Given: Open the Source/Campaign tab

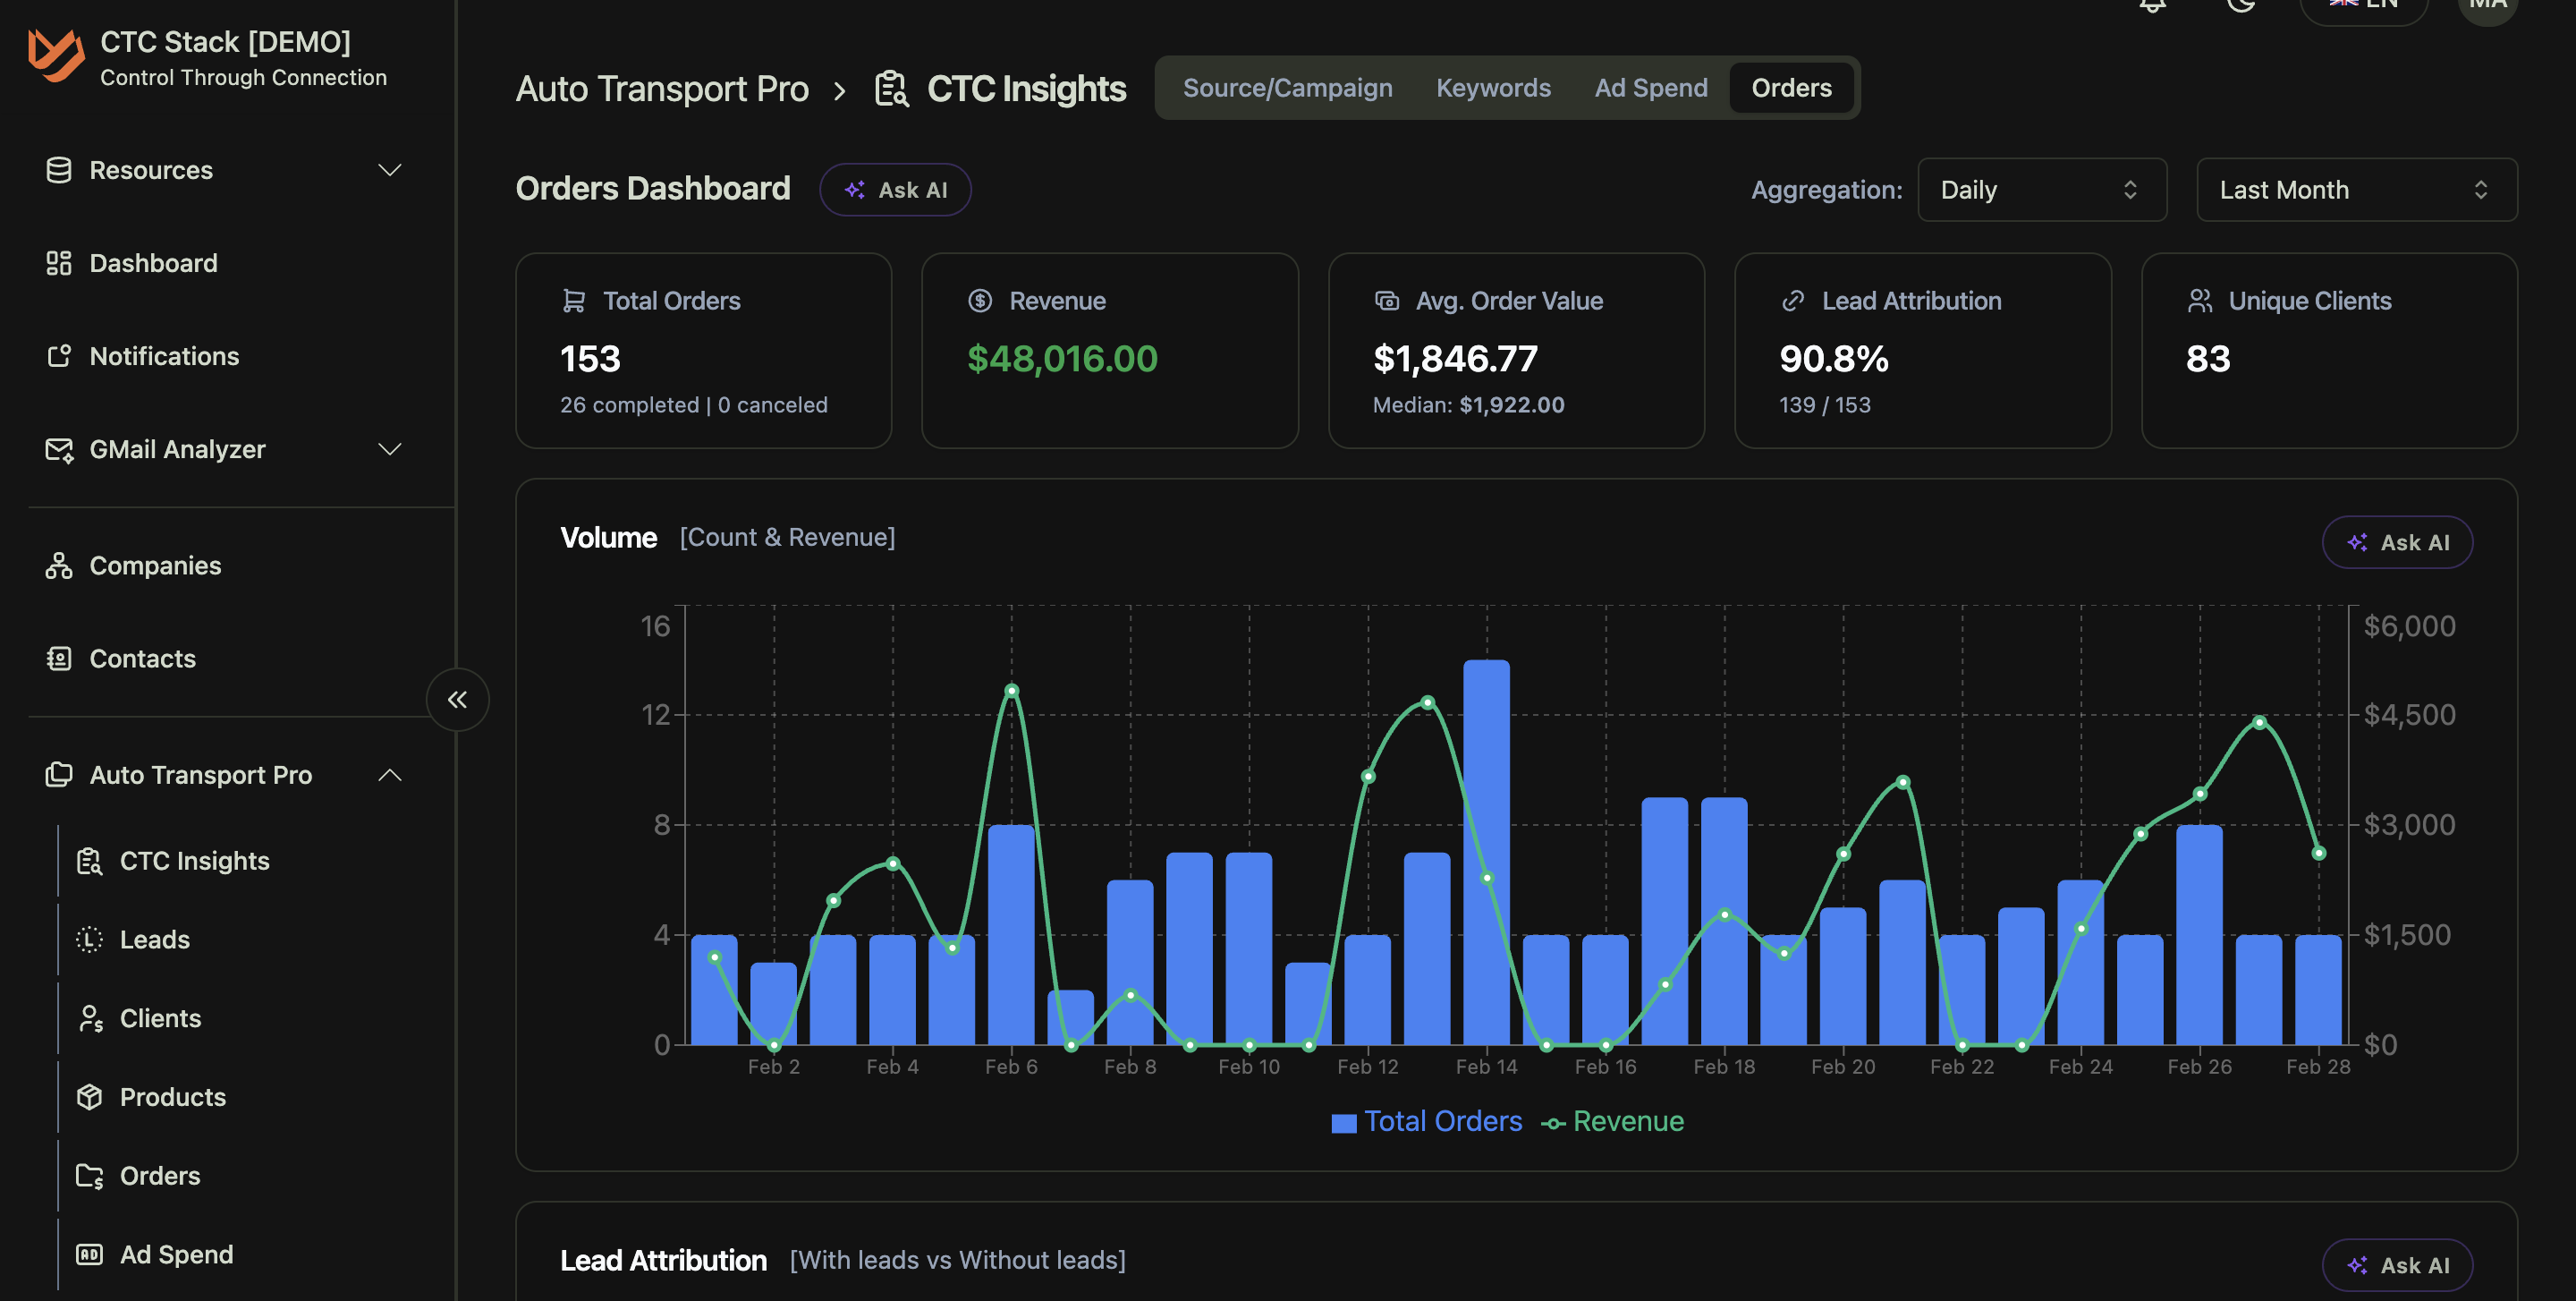Looking at the screenshot, I should pyautogui.click(x=1288, y=88).
